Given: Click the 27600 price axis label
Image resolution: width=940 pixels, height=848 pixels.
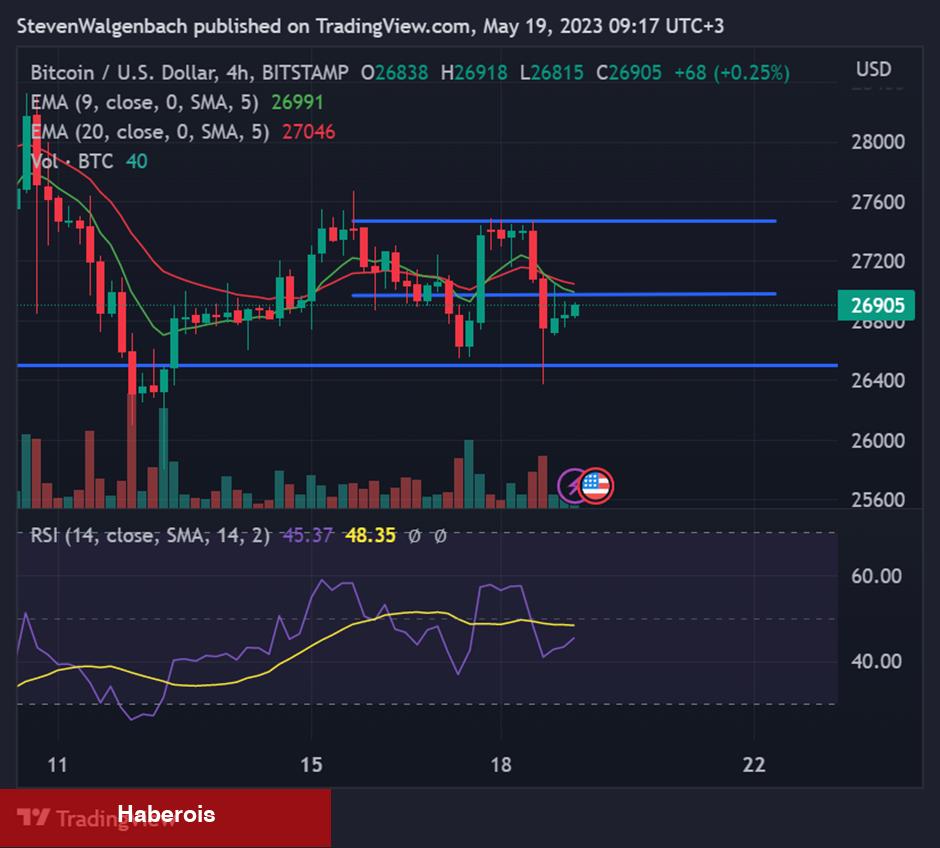Looking at the screenshot, I should (x=878, y=202).
